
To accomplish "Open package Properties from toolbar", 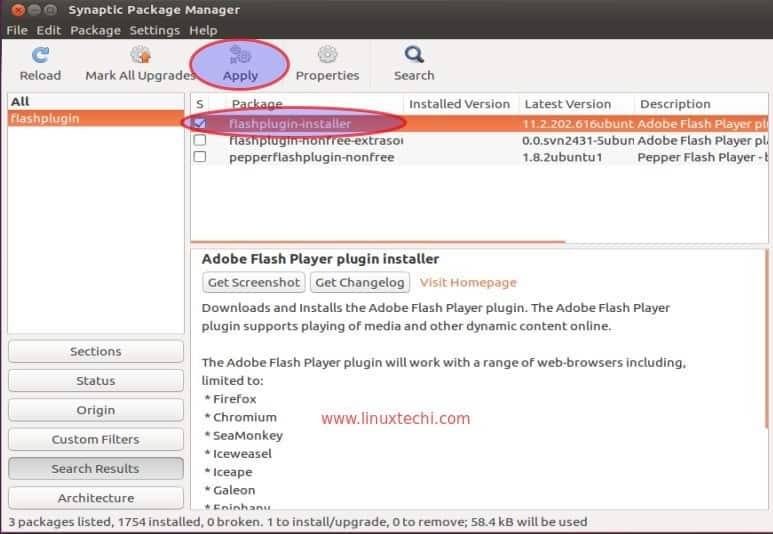I will coord(327,64).
